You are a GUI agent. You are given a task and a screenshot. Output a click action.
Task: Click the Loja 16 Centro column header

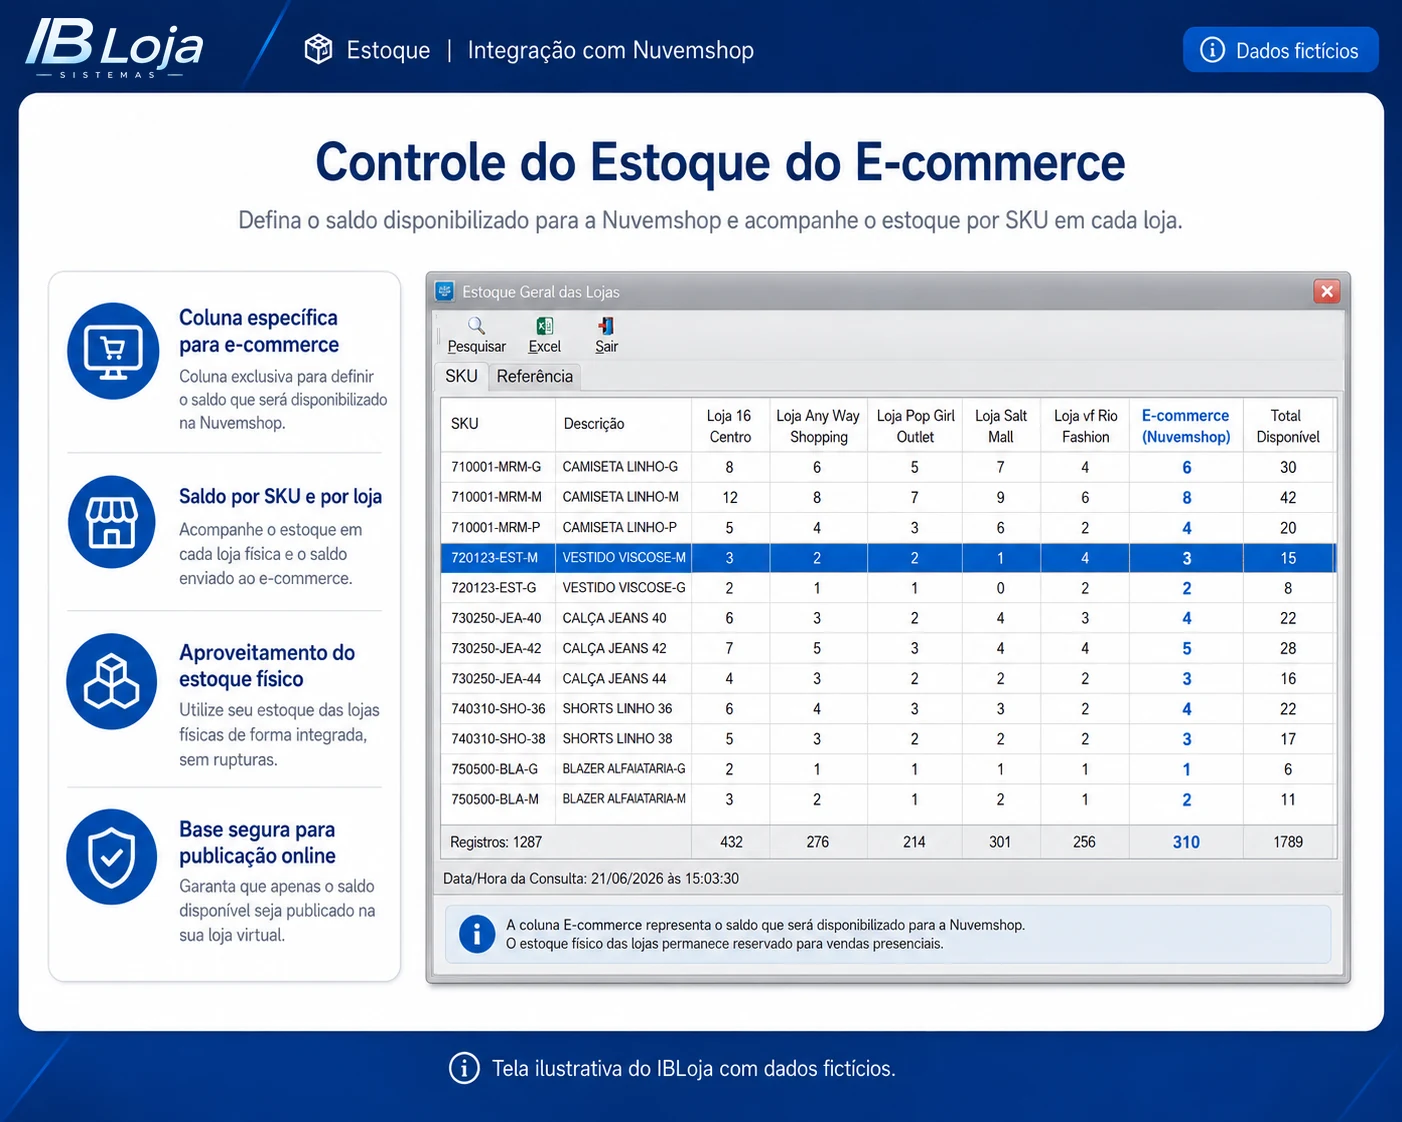click(730, 426)
